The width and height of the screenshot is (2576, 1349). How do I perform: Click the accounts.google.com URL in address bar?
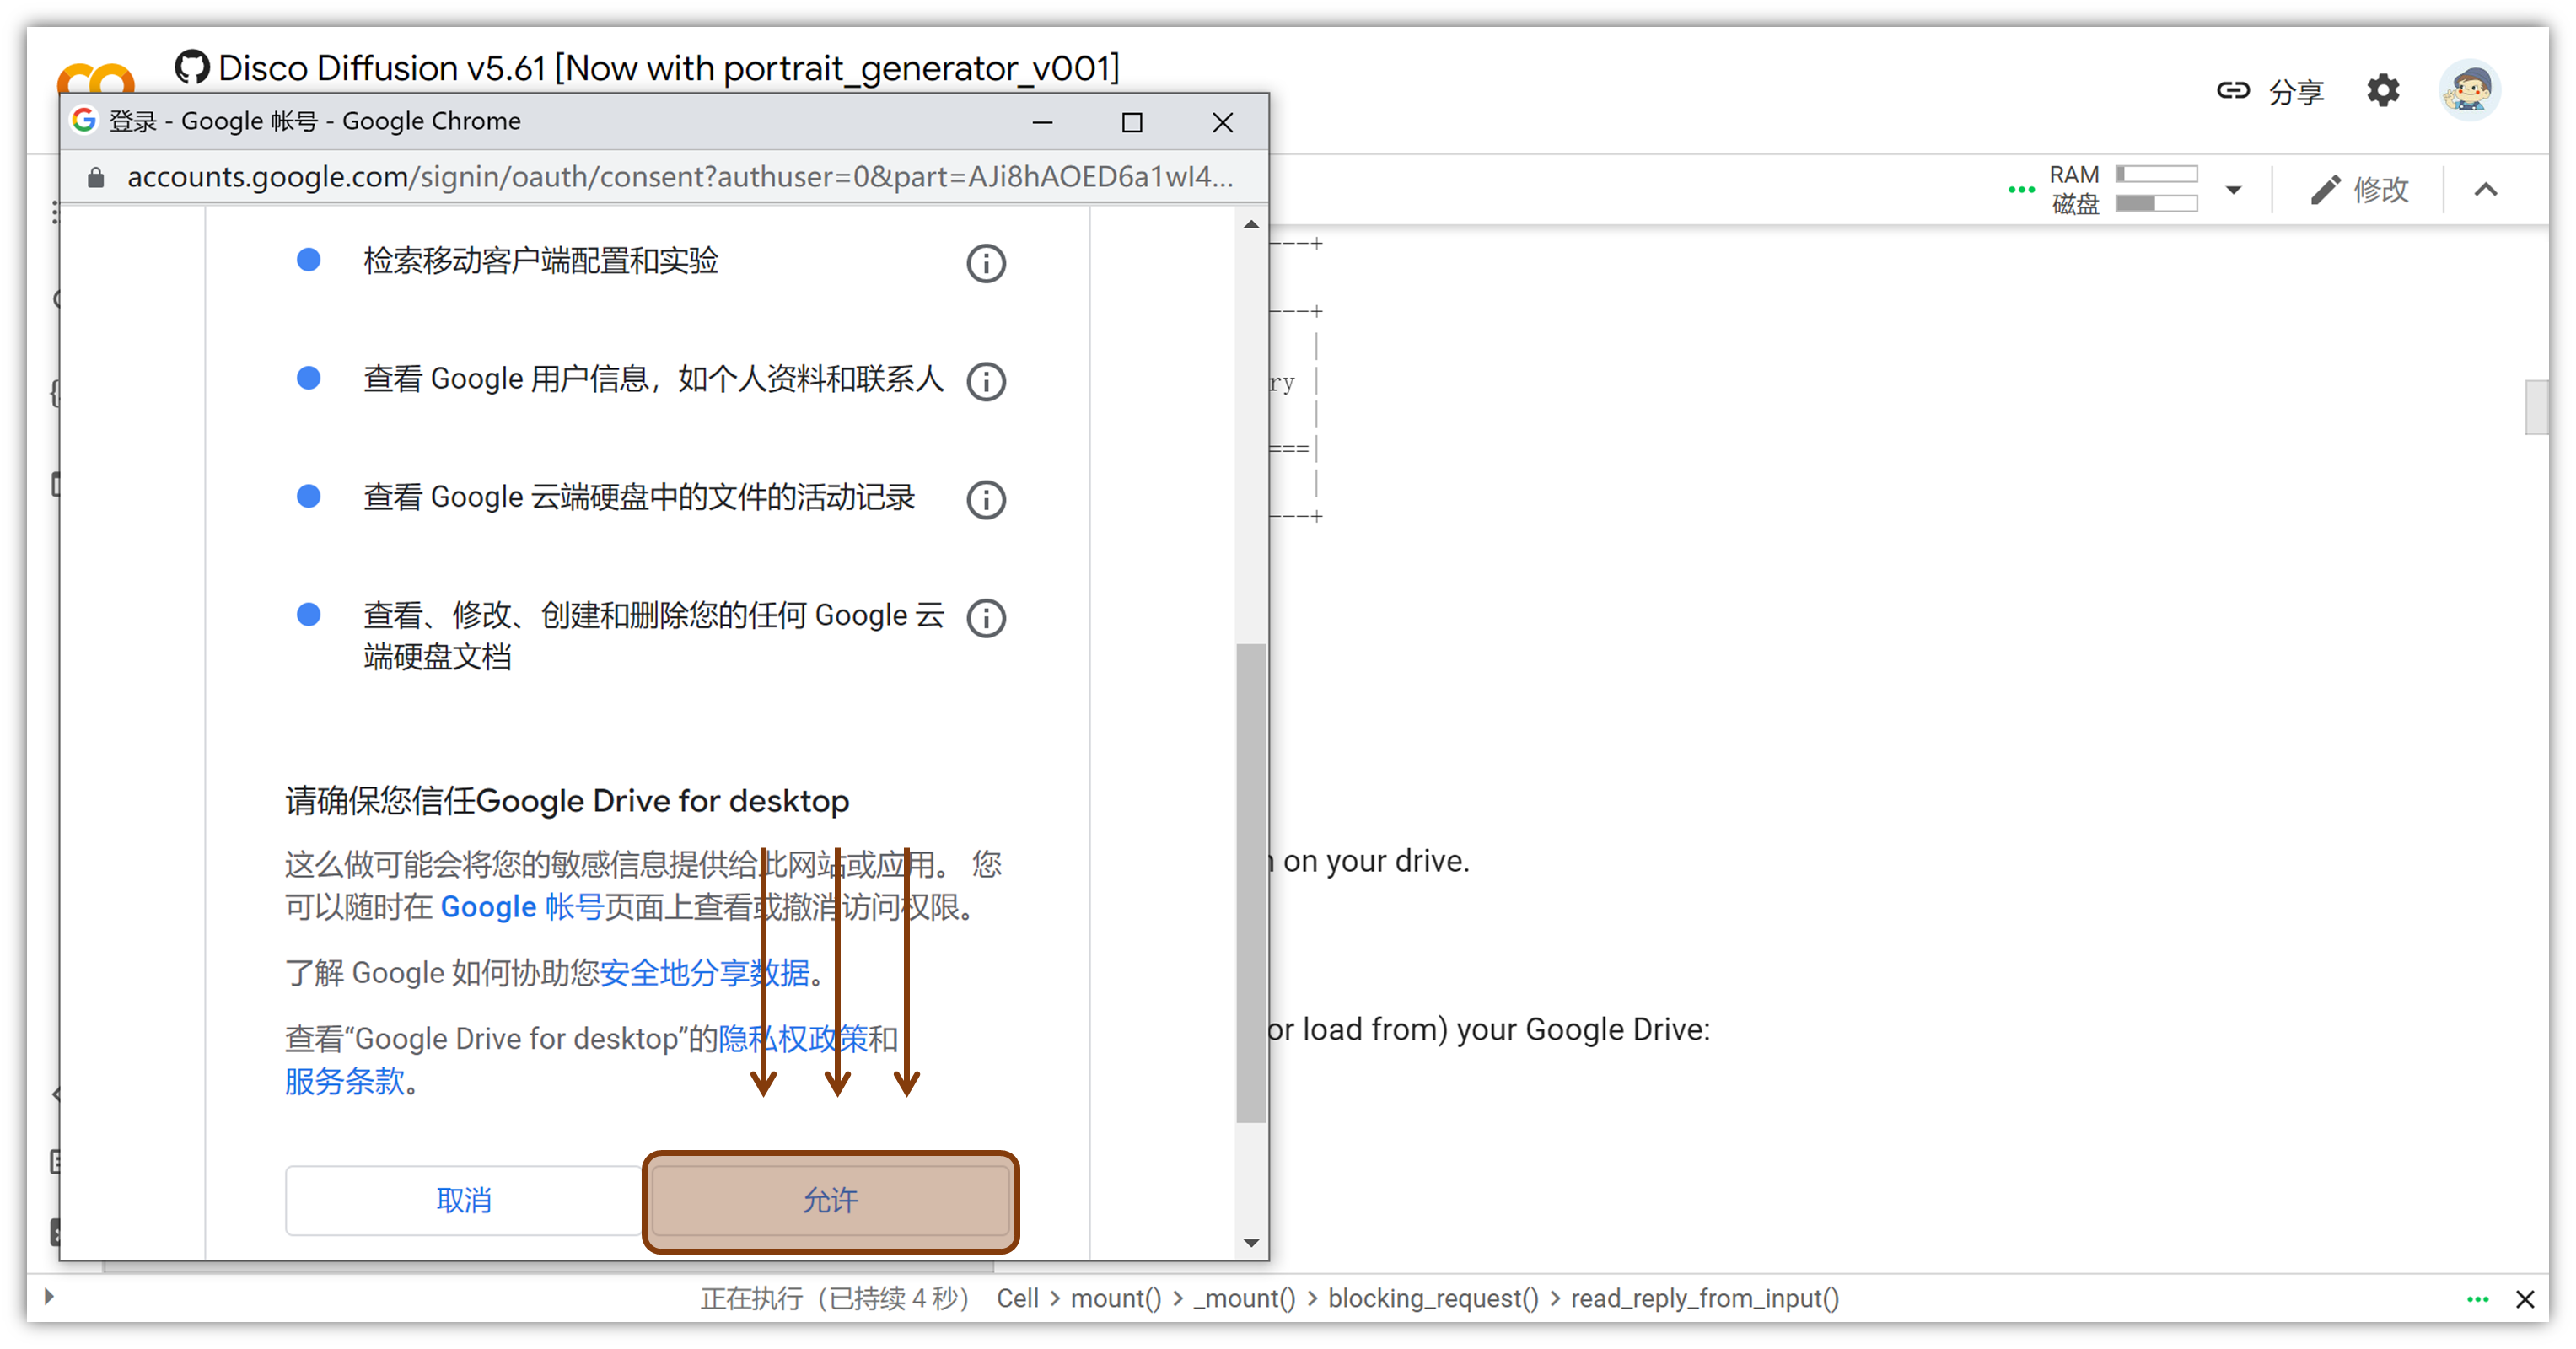680,177
